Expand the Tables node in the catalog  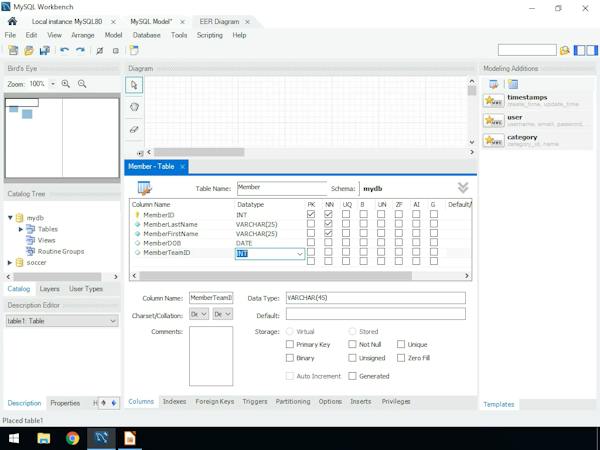pos(21,229)
